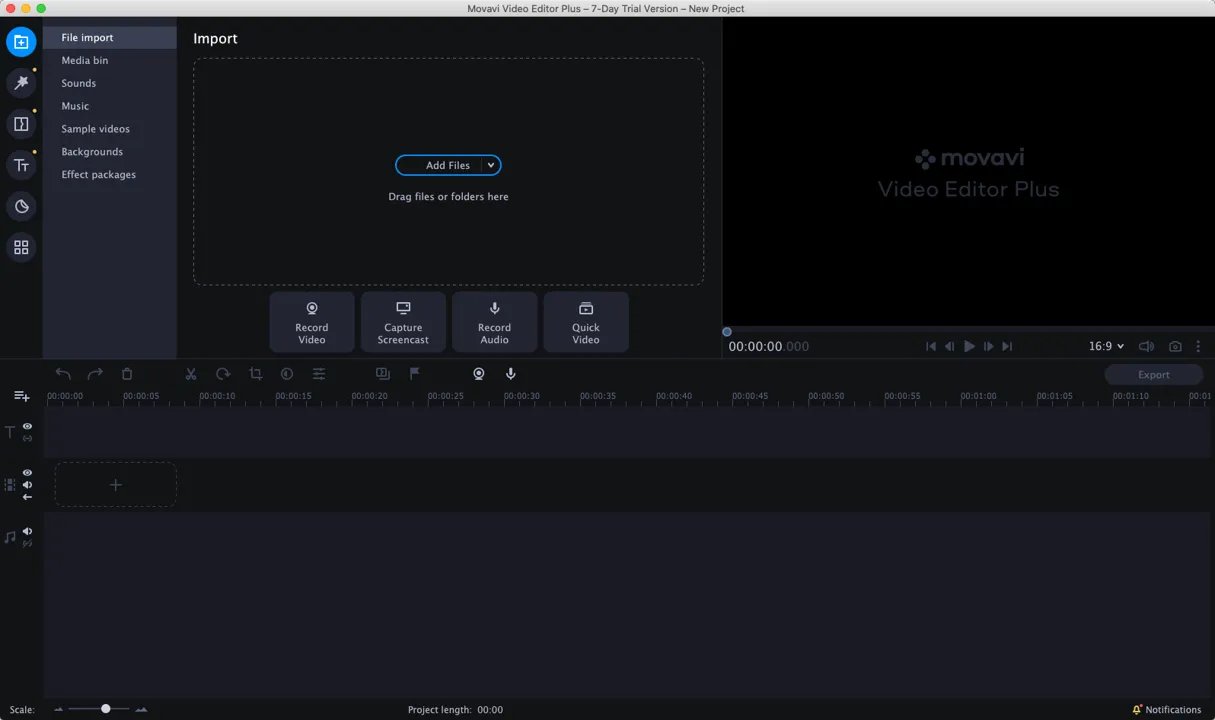The height and width of the screenshot is (720, 1215).
Task: Start voiceover recording with microphone icon
Action: [511, 373]
